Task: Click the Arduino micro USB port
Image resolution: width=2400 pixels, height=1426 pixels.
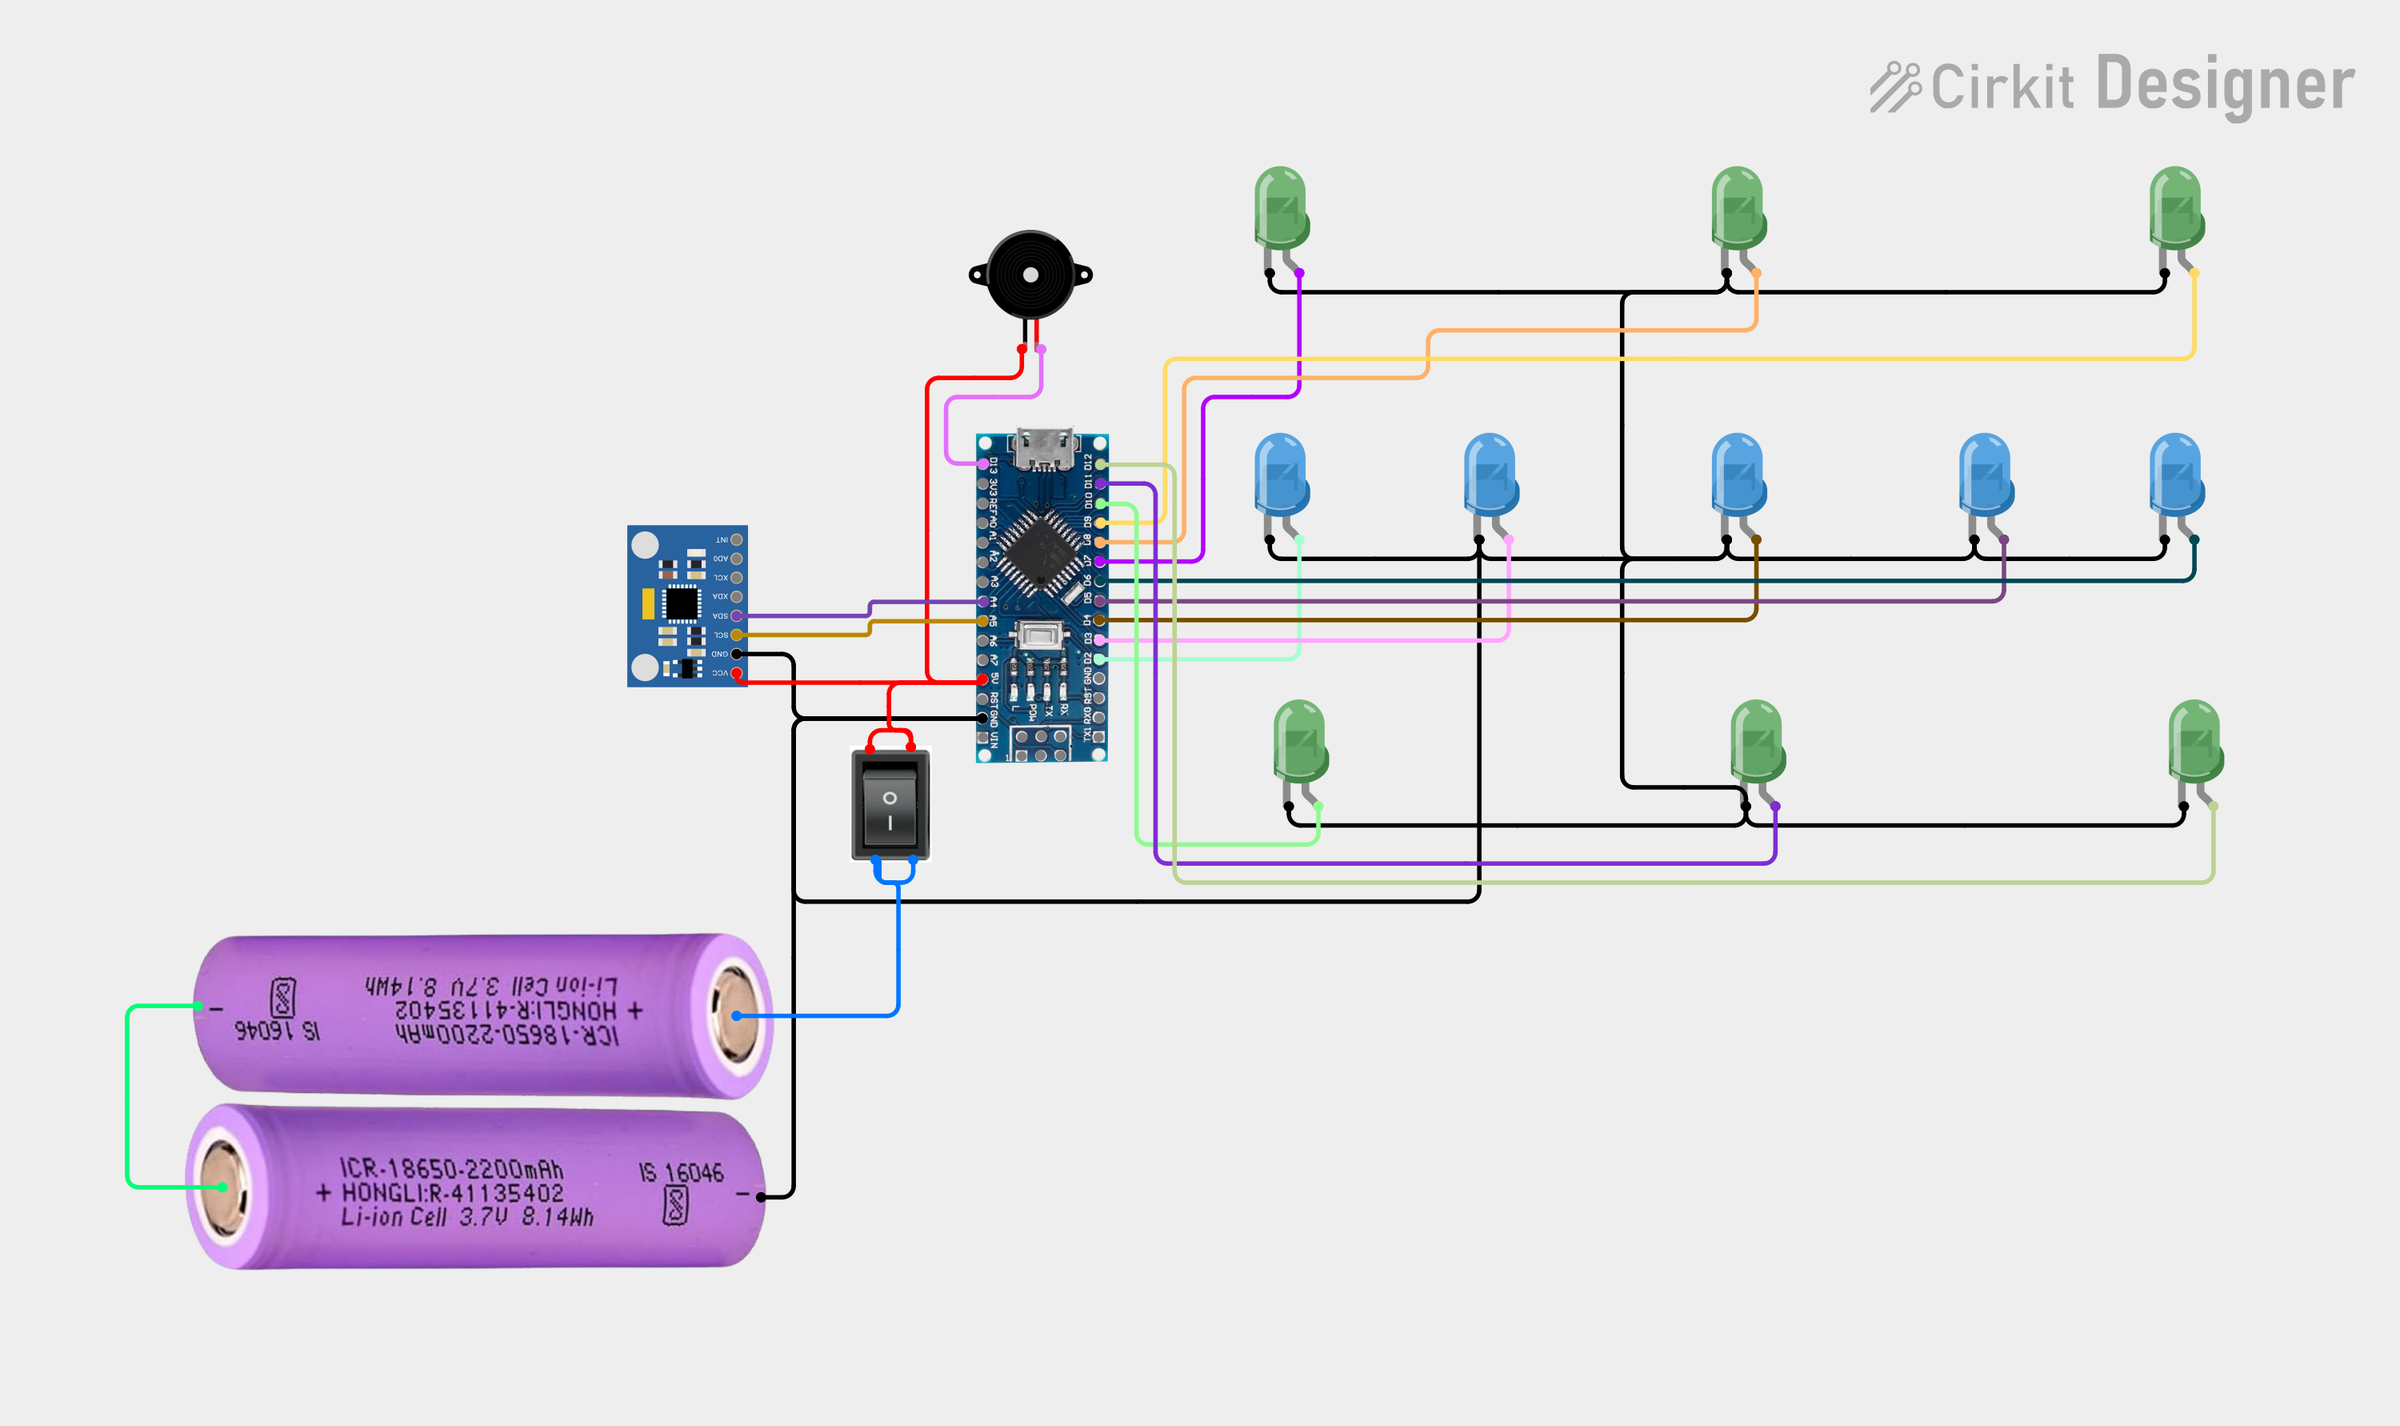Action: 1043,448
